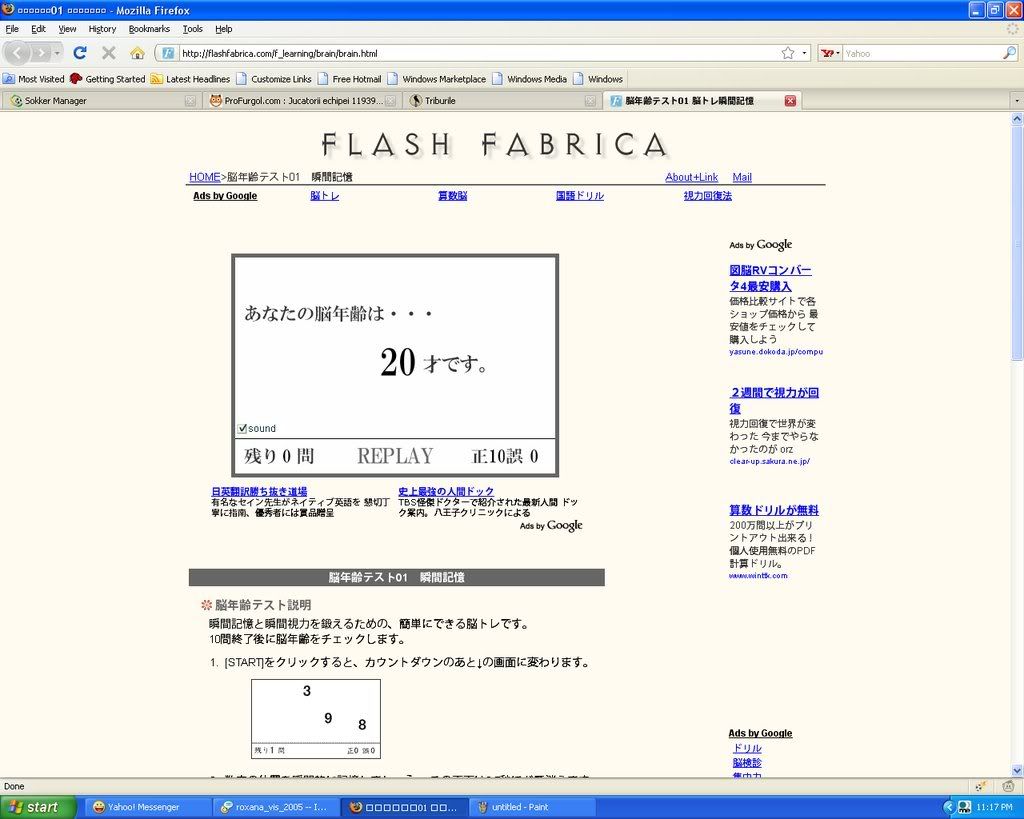Open the About+Link page link
Viewport: 1024px width, 819px height.
[691, 177]
